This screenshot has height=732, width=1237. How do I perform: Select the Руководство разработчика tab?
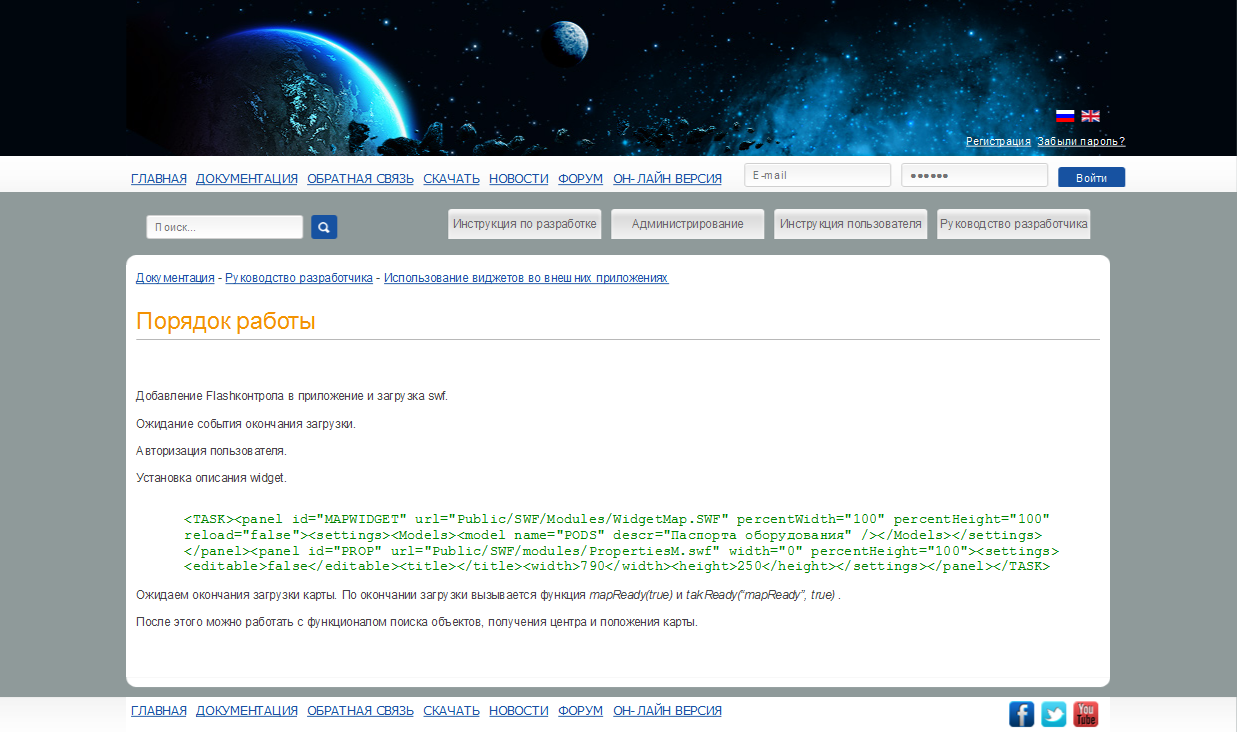(1013, 224)
